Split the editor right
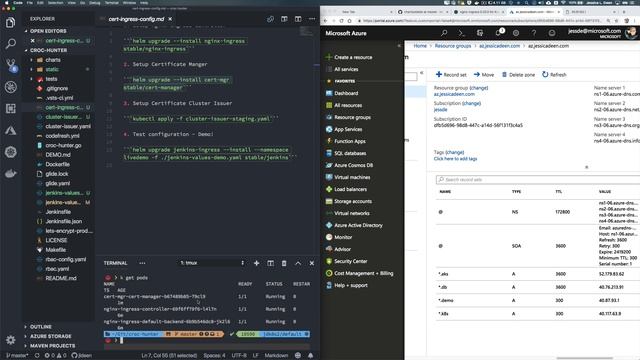 click(298, 19)
